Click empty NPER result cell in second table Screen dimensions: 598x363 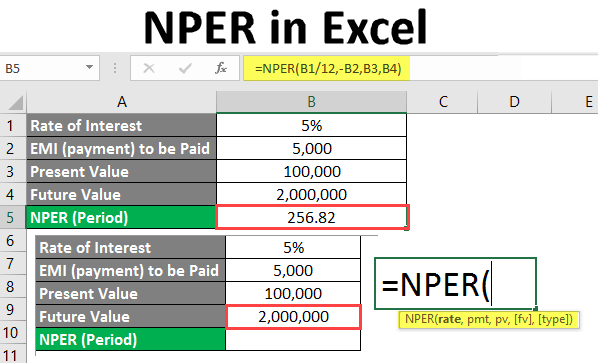pos(293,339)
